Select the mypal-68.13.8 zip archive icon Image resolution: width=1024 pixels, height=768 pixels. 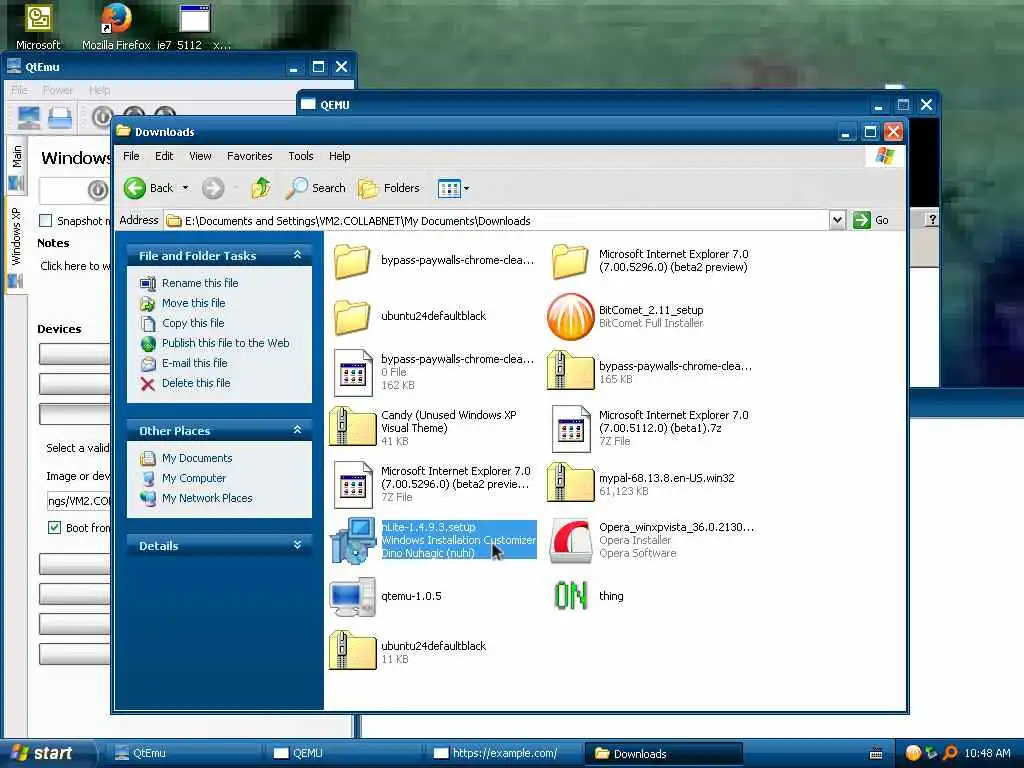pos(570,483)
